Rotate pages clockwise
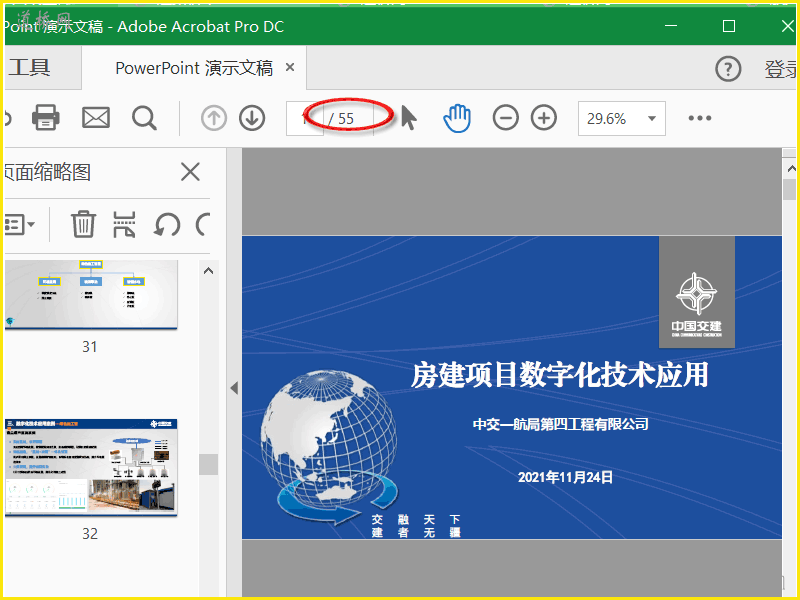The width and height of the screenshot is (800, 600). 203,224
